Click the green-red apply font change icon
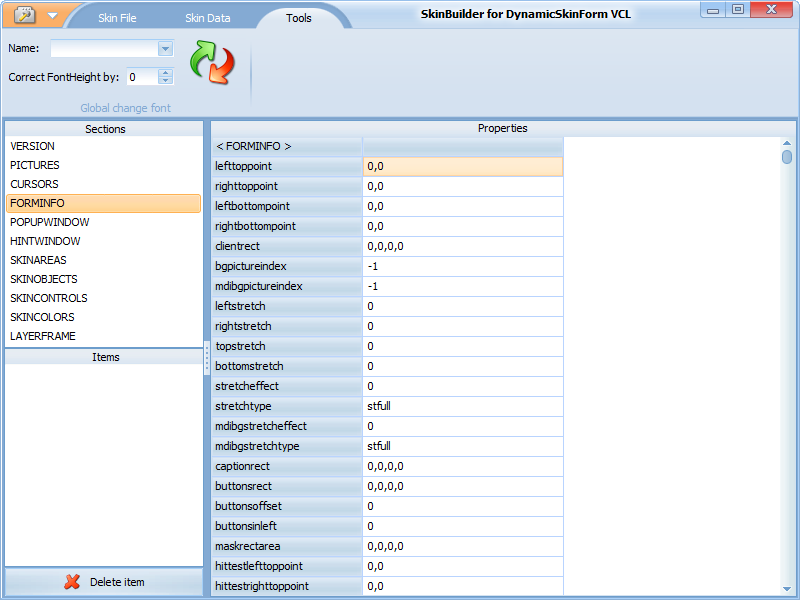Screen dimensions: 800x600 [212, 63]
